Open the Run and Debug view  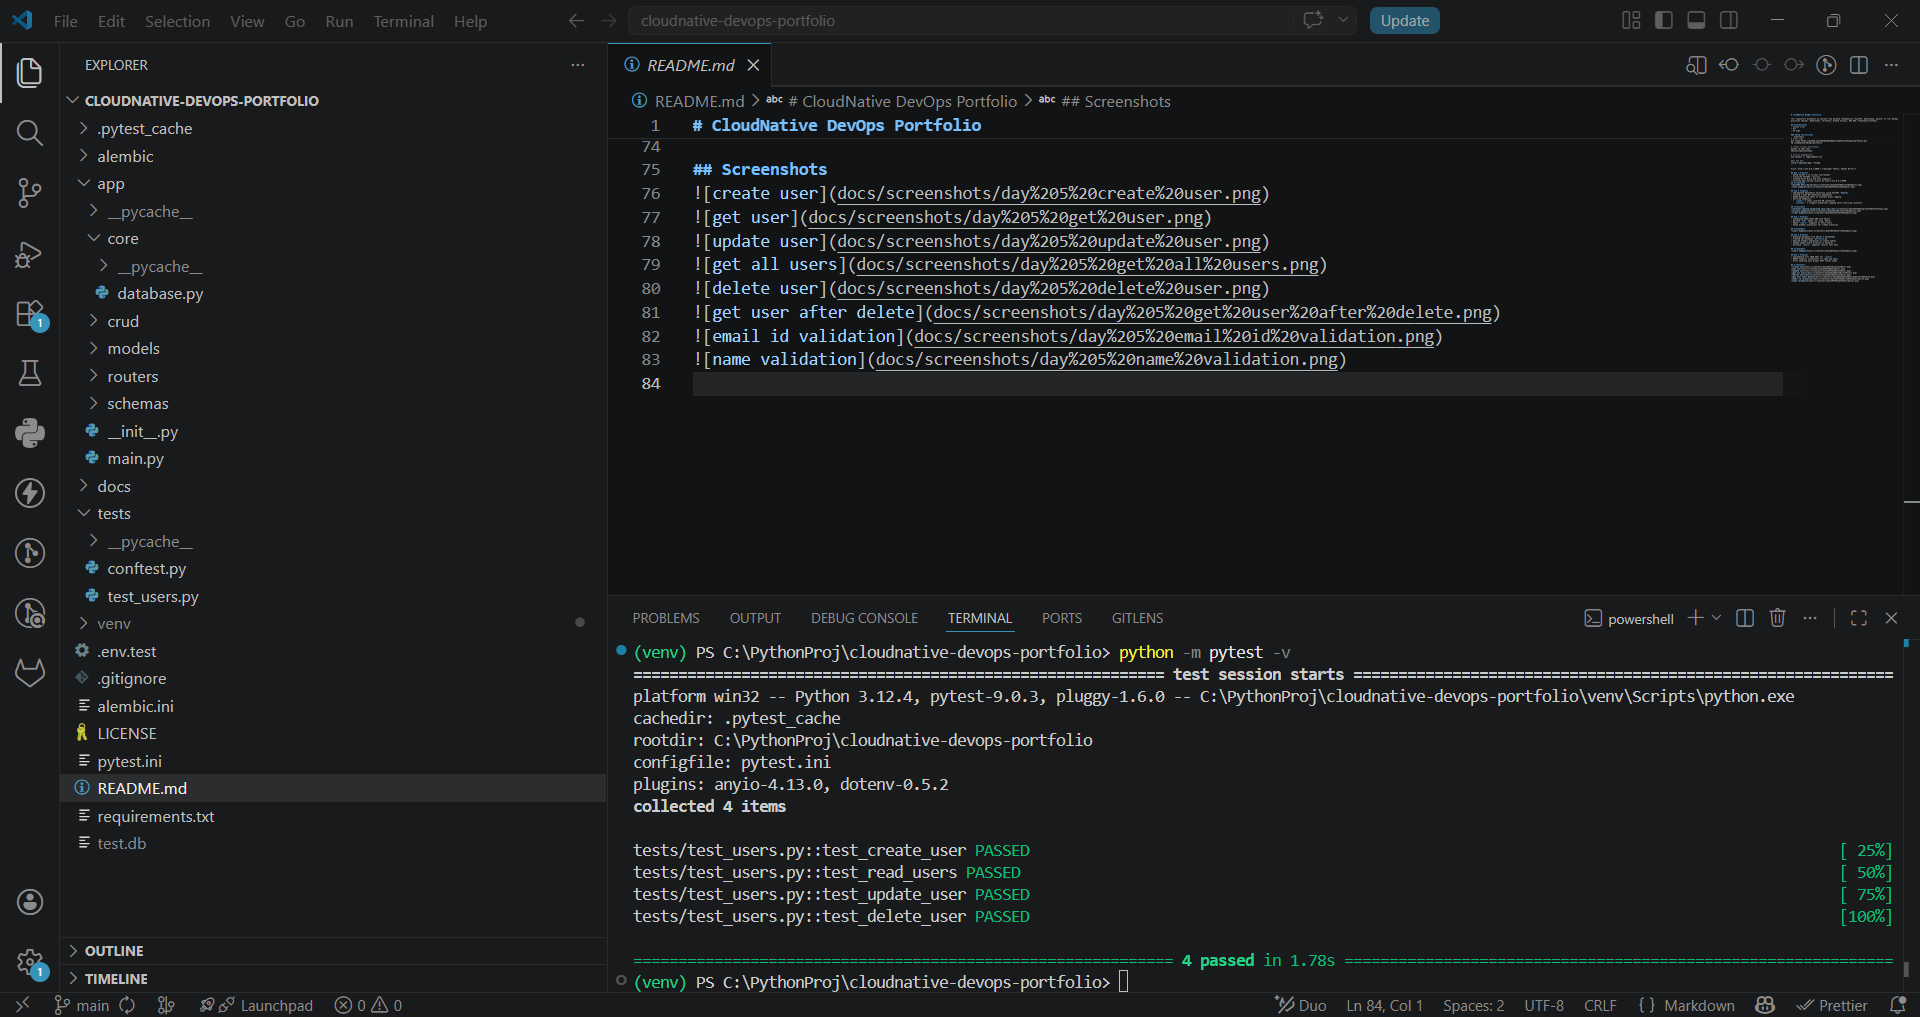[30, 254]
